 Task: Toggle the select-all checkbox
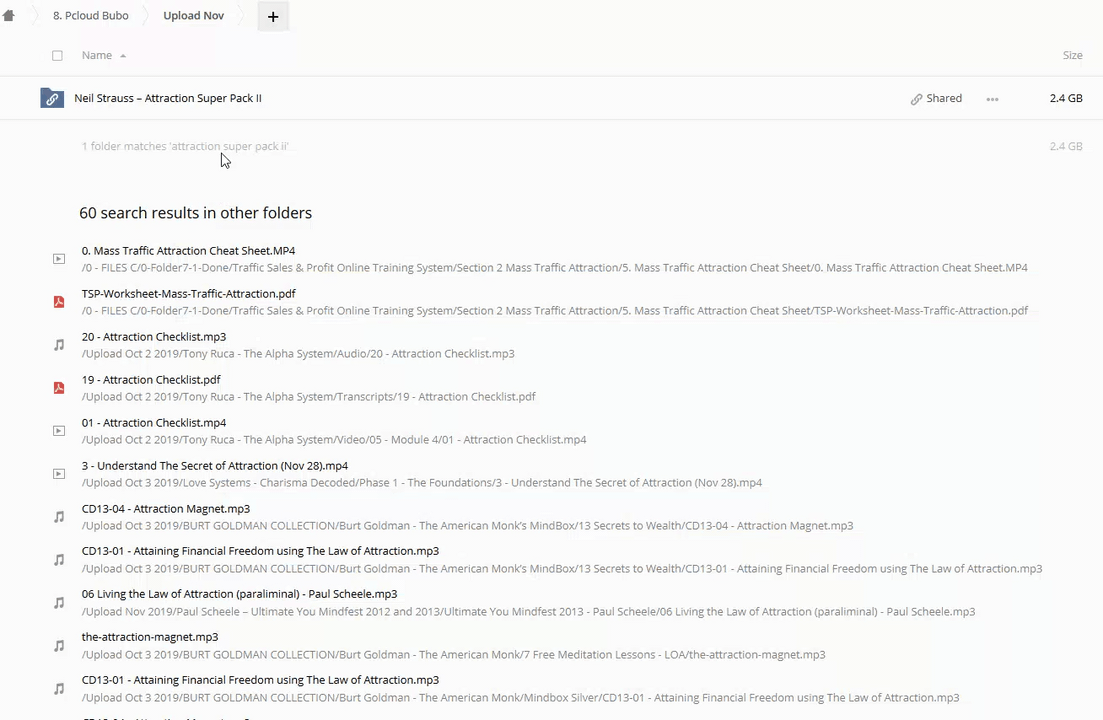[57, 56]
